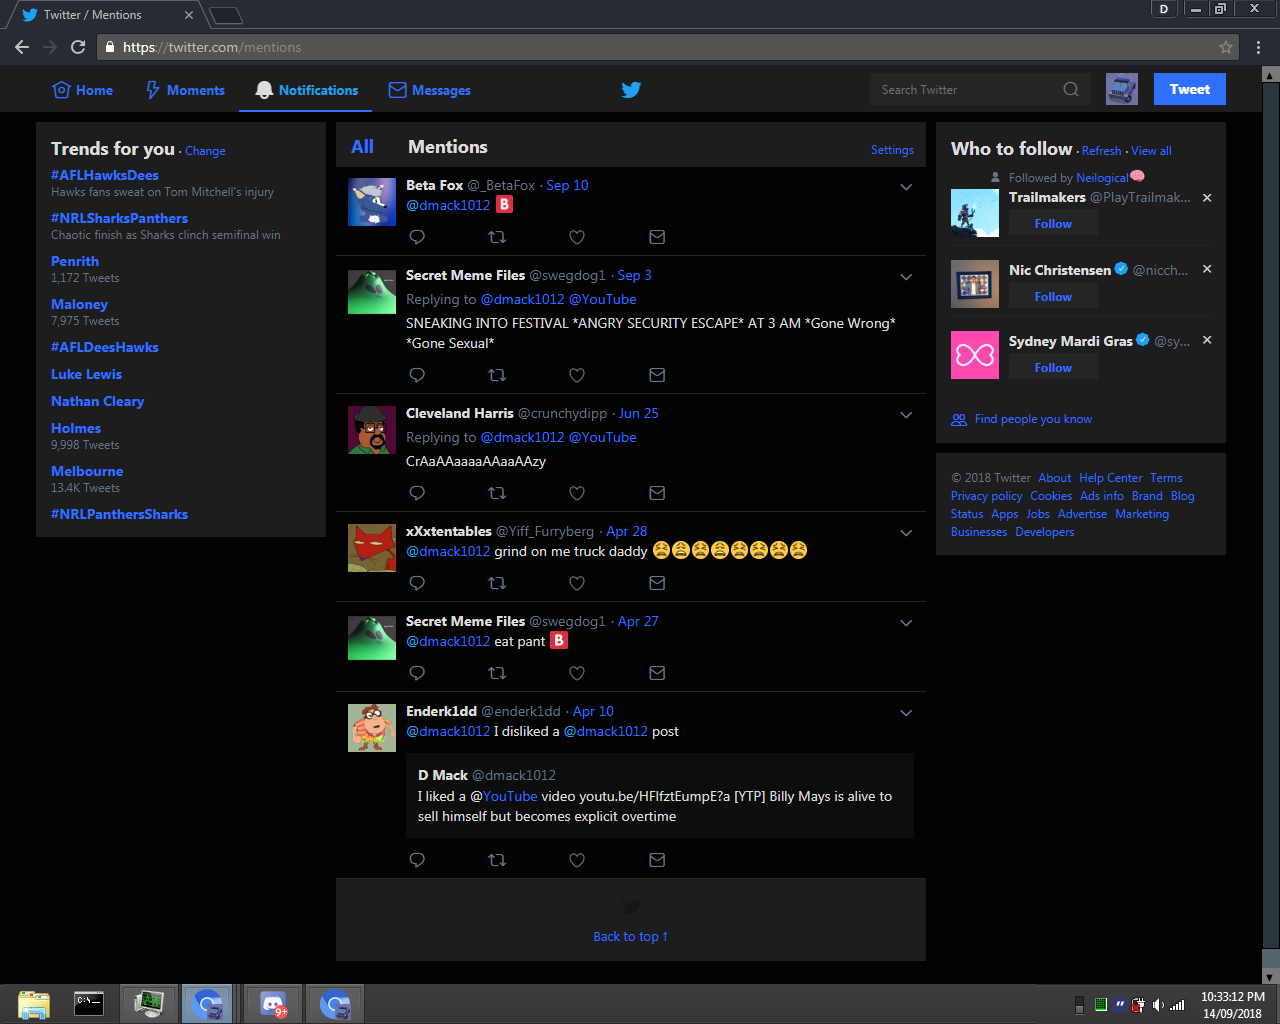1280x1024 pixels.
Task: Click the search magnifier icon
Action: pyautogui.click(x=1071, y=89)
